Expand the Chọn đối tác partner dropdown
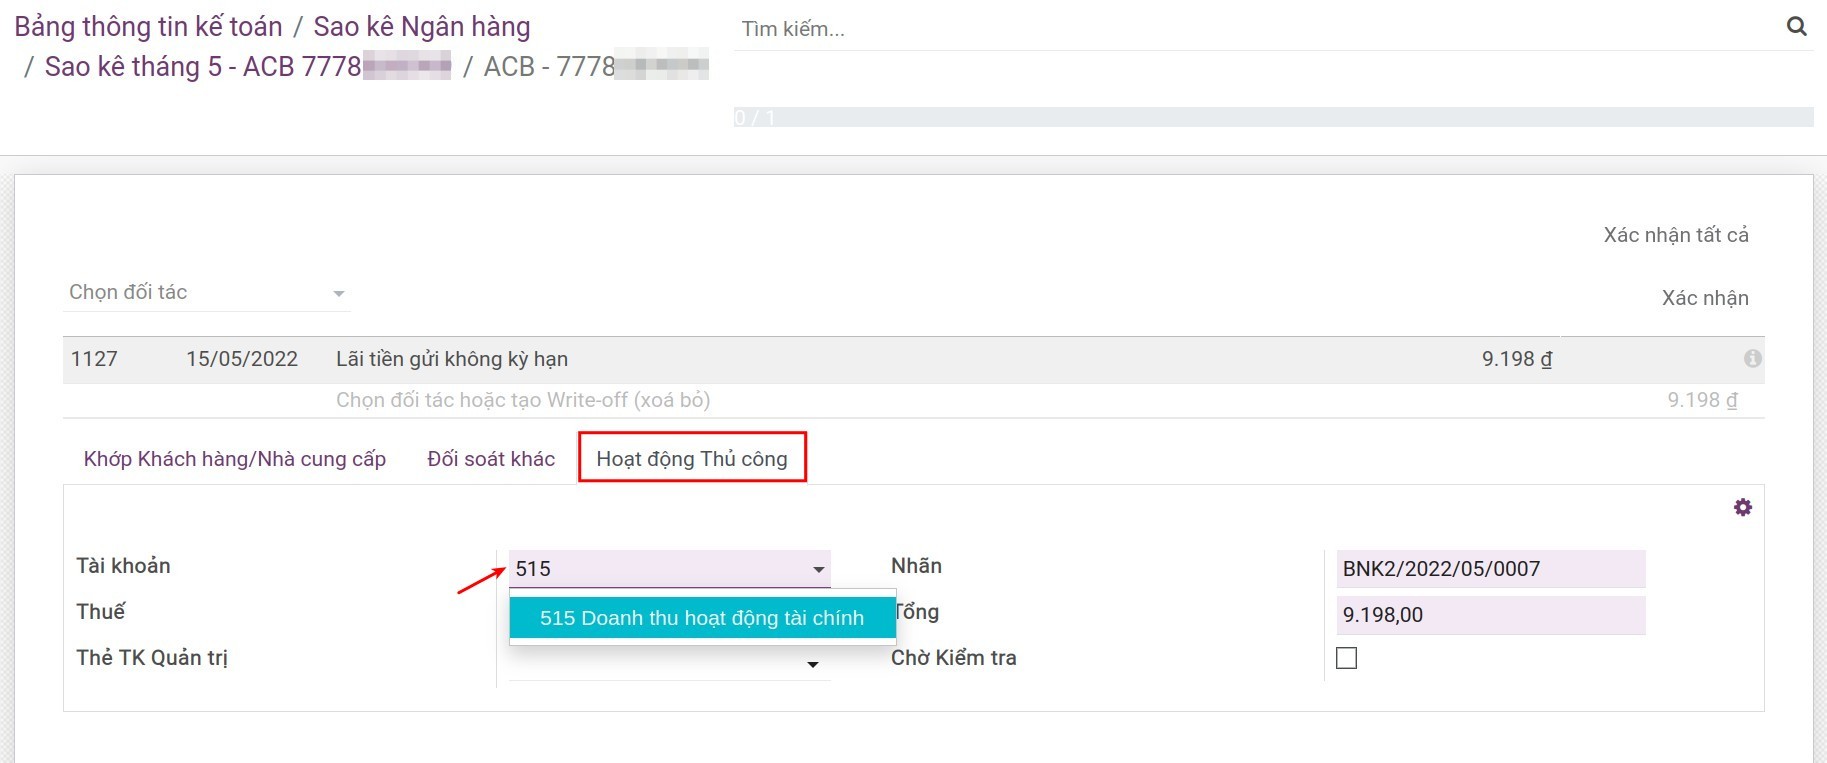Image resolution: width=1827 pixels, height=763 pixels. click(338, 293)
